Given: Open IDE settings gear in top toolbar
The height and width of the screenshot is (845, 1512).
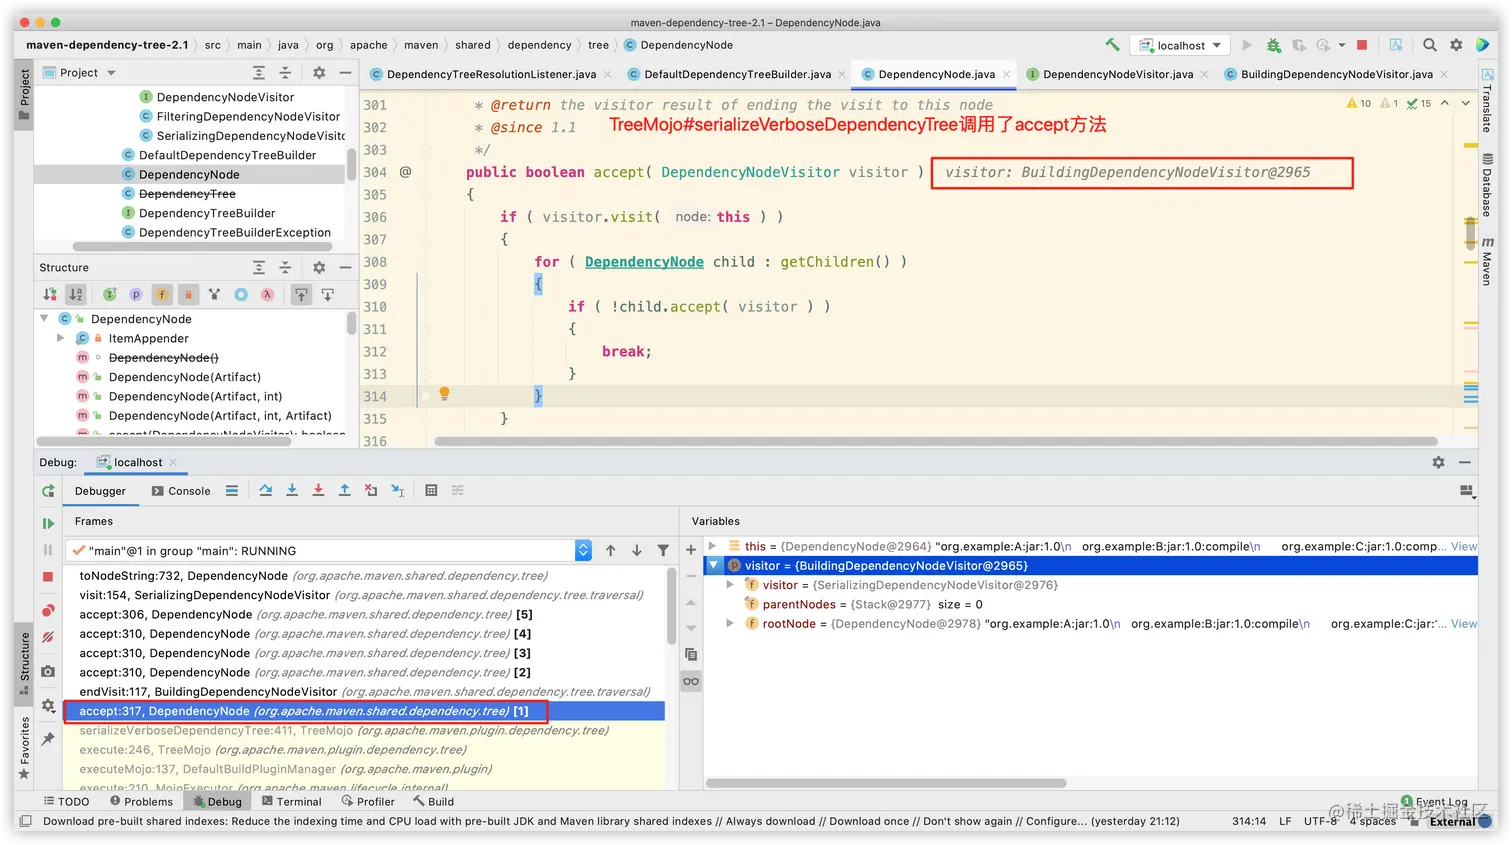Looking at the screenshot, I should tap(1456, 45).
